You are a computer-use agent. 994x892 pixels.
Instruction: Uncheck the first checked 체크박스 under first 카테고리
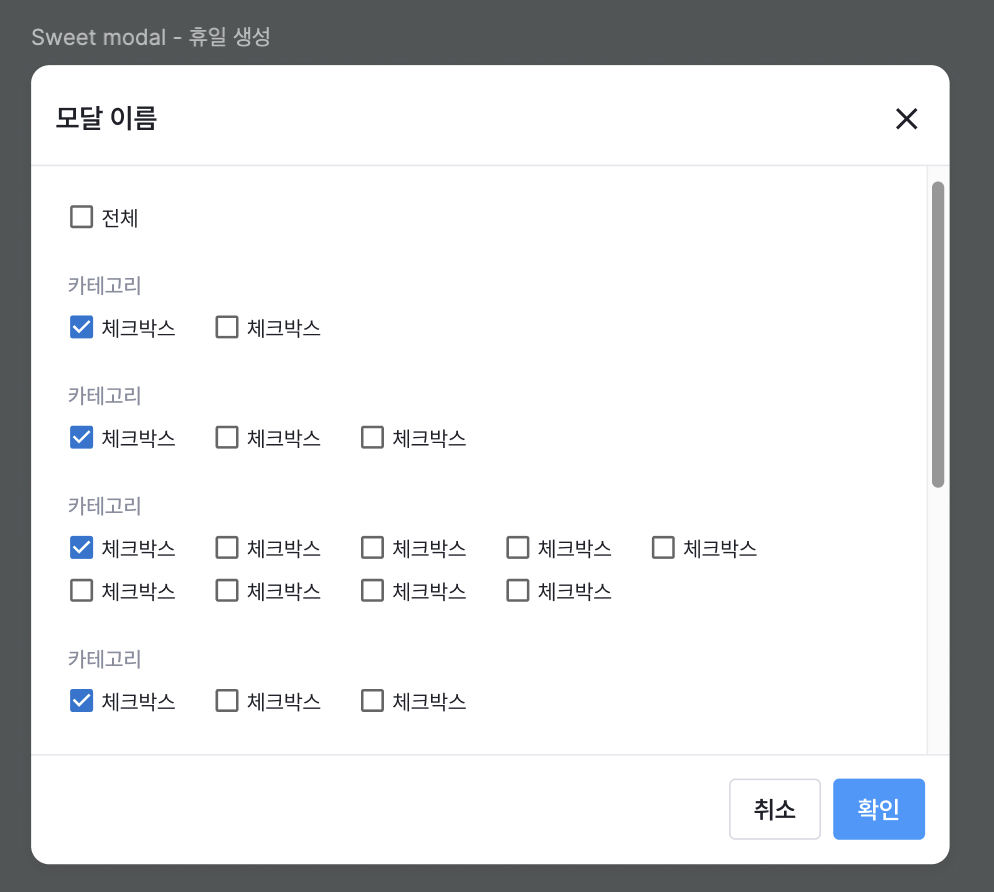click(x=81, y=326)
